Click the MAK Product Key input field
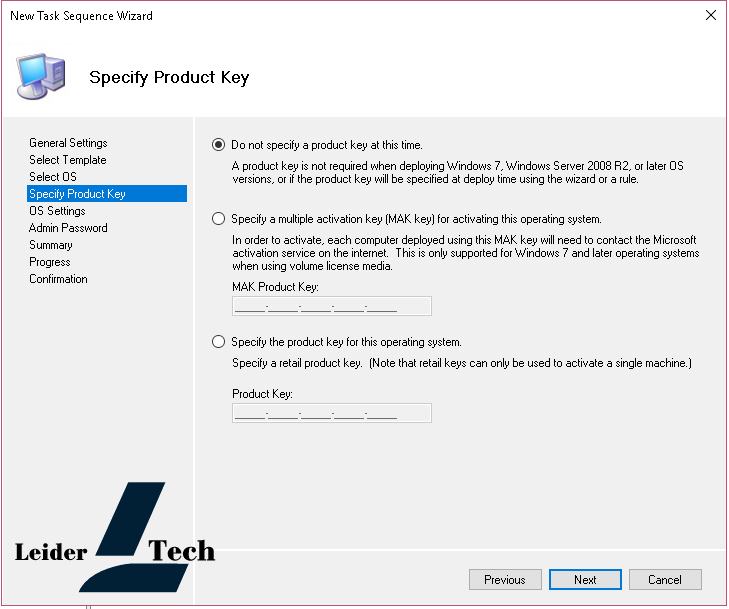The image size is (729, 609). (x=331, y=307)
